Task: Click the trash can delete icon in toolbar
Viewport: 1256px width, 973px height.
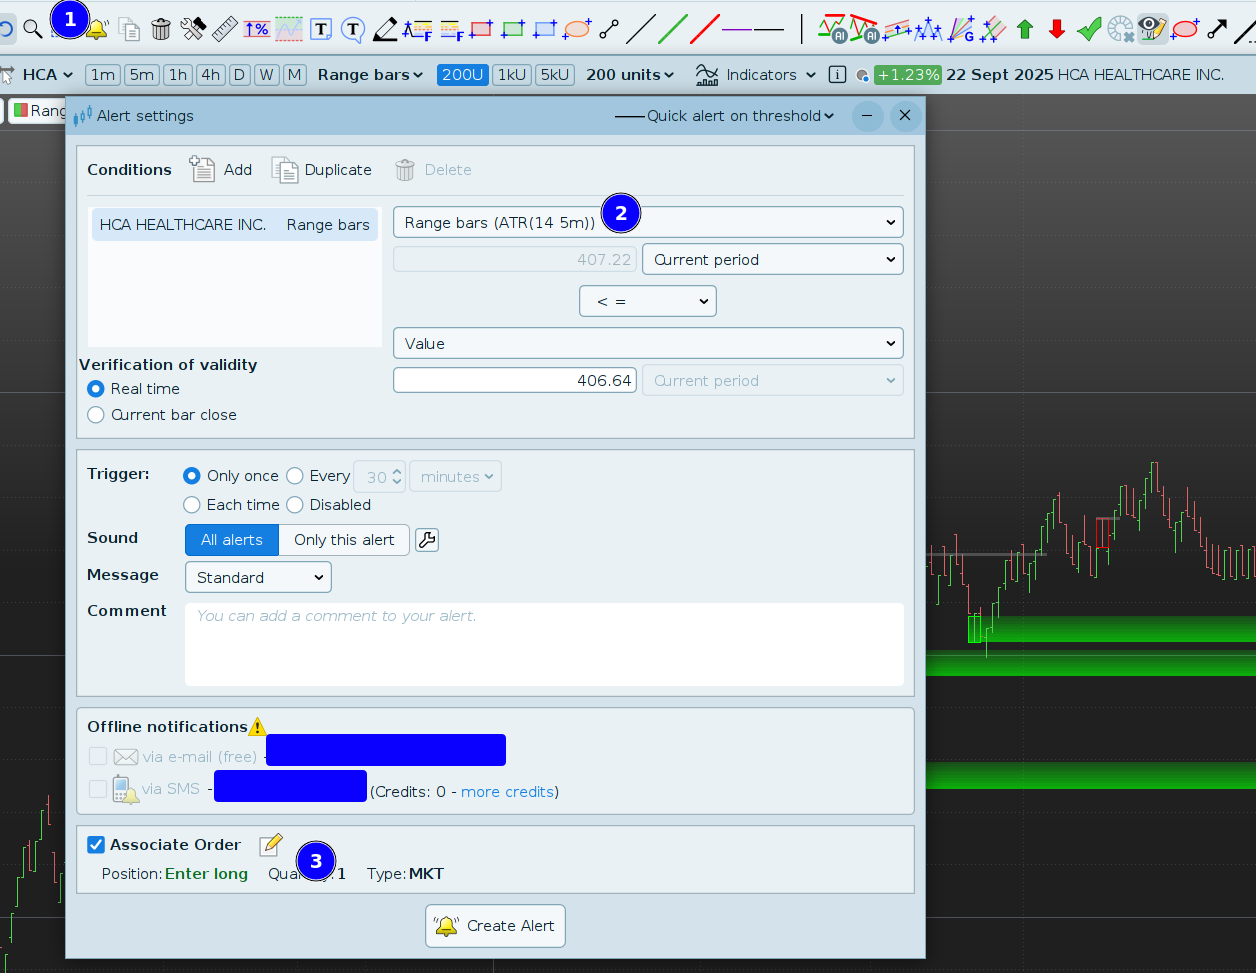Action: tap(161, 29)
